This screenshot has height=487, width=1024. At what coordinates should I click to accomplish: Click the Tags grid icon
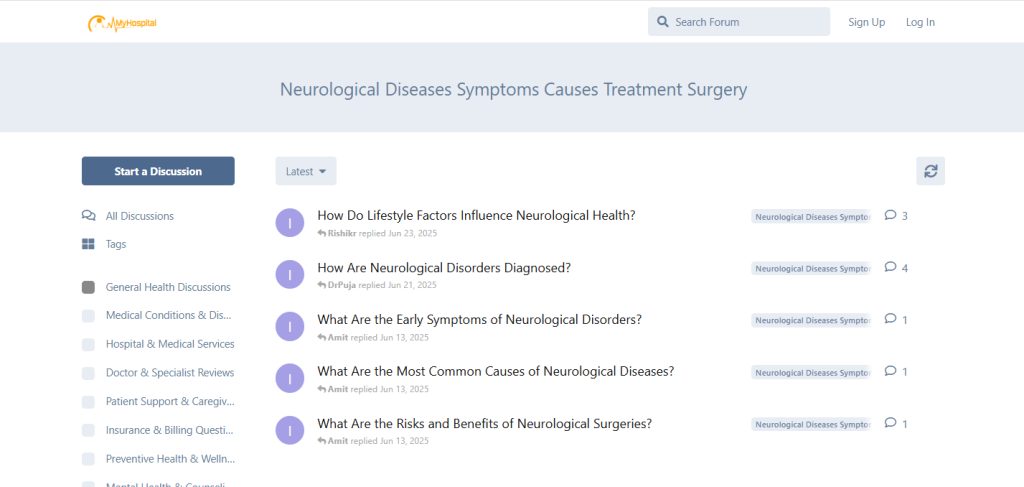(x=88, y=244)
